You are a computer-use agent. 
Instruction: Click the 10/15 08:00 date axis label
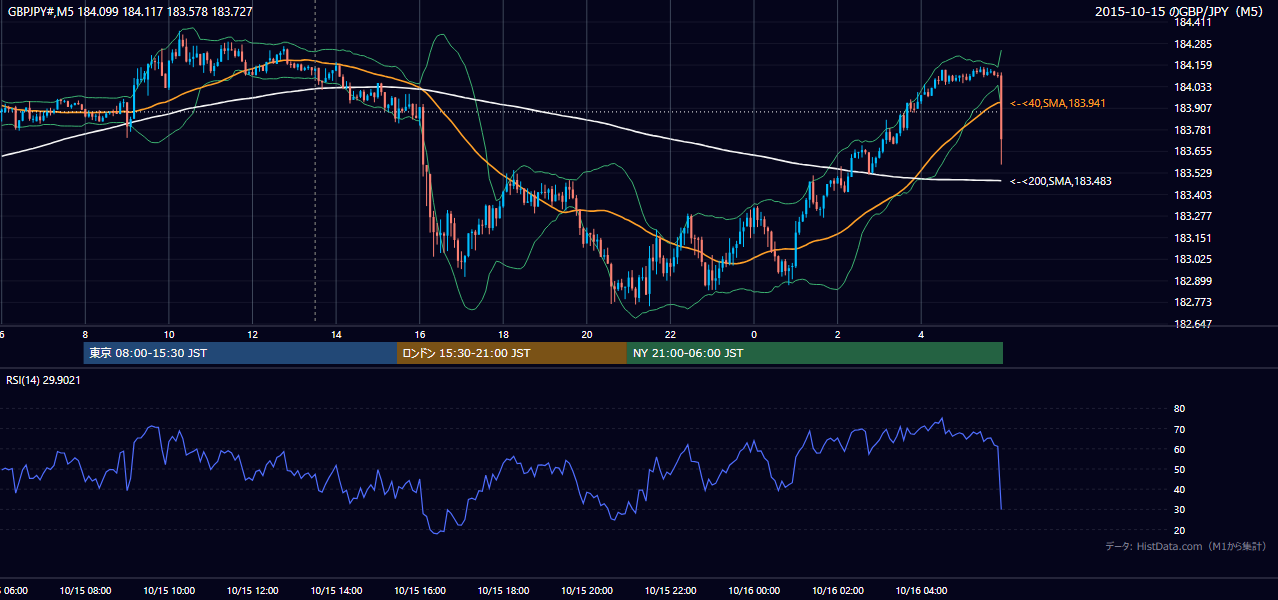[x=84, y=590]
